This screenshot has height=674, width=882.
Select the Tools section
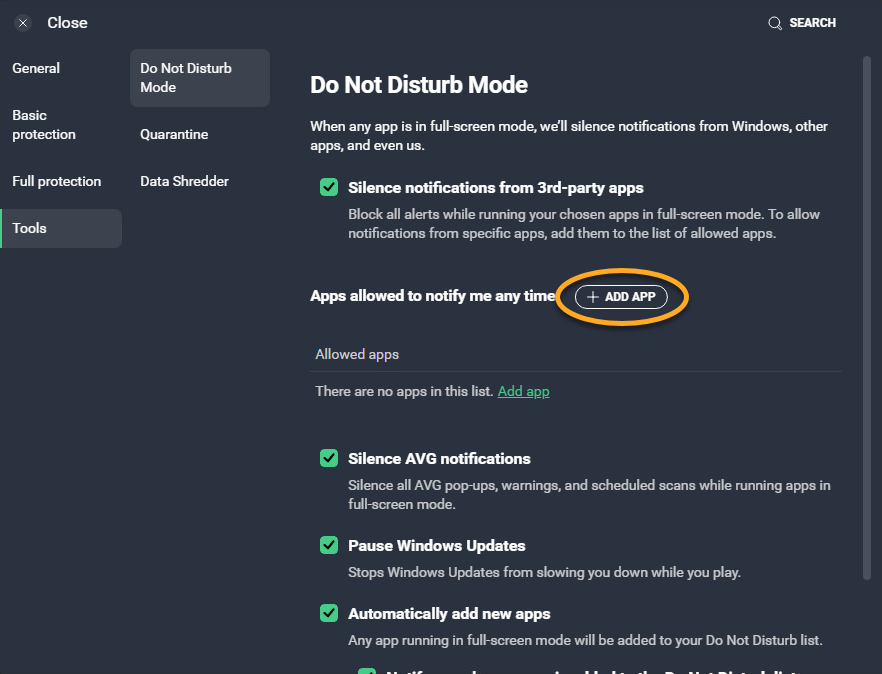(30, 228)
